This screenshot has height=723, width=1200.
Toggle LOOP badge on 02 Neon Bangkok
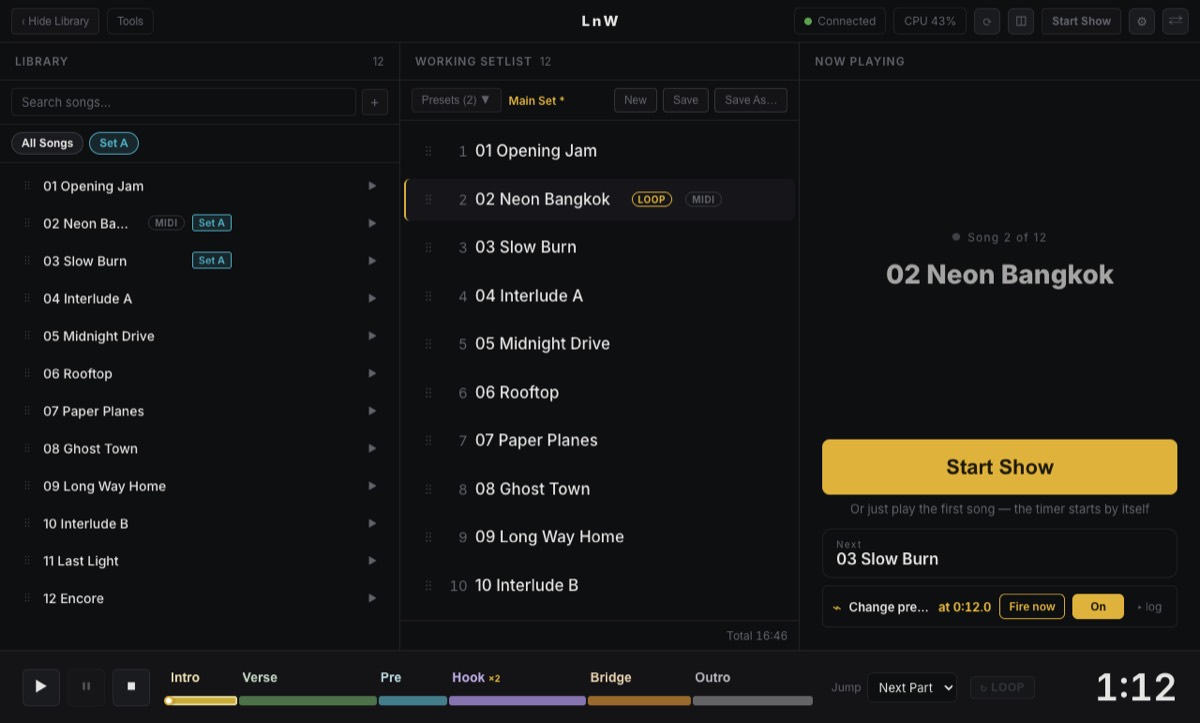tap(652, 199)
